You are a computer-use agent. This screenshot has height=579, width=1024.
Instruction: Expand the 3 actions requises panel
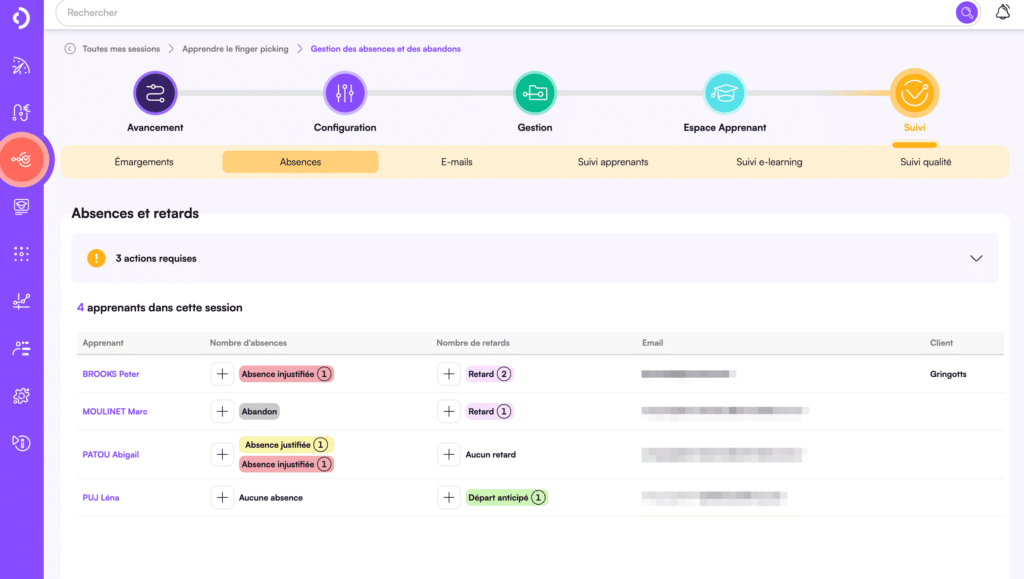(976, 258)
